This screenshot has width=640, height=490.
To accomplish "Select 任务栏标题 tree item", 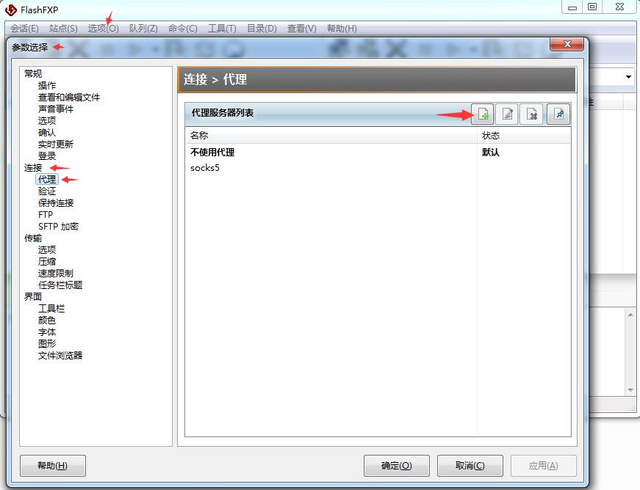I will pyautogui.click(x=60, y=285).
